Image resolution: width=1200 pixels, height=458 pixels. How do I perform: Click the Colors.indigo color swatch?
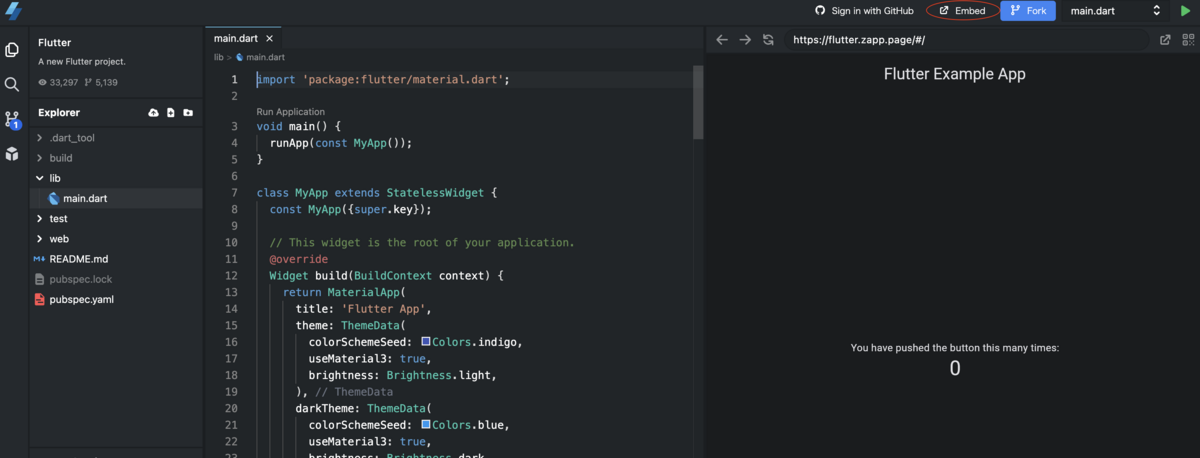426,342
